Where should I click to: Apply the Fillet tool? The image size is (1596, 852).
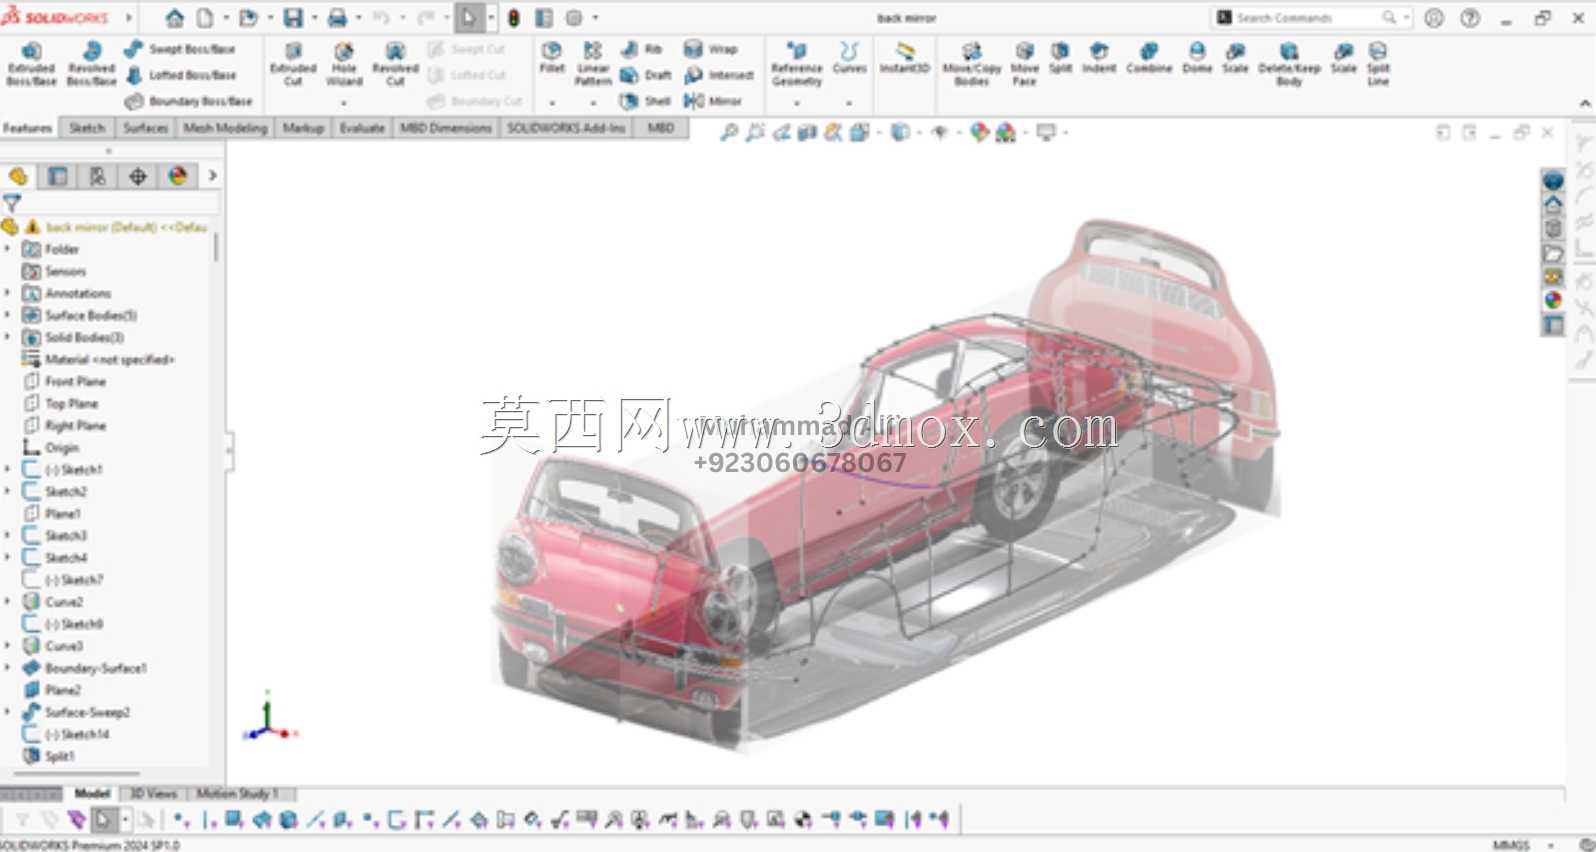[x=552, y=58]
